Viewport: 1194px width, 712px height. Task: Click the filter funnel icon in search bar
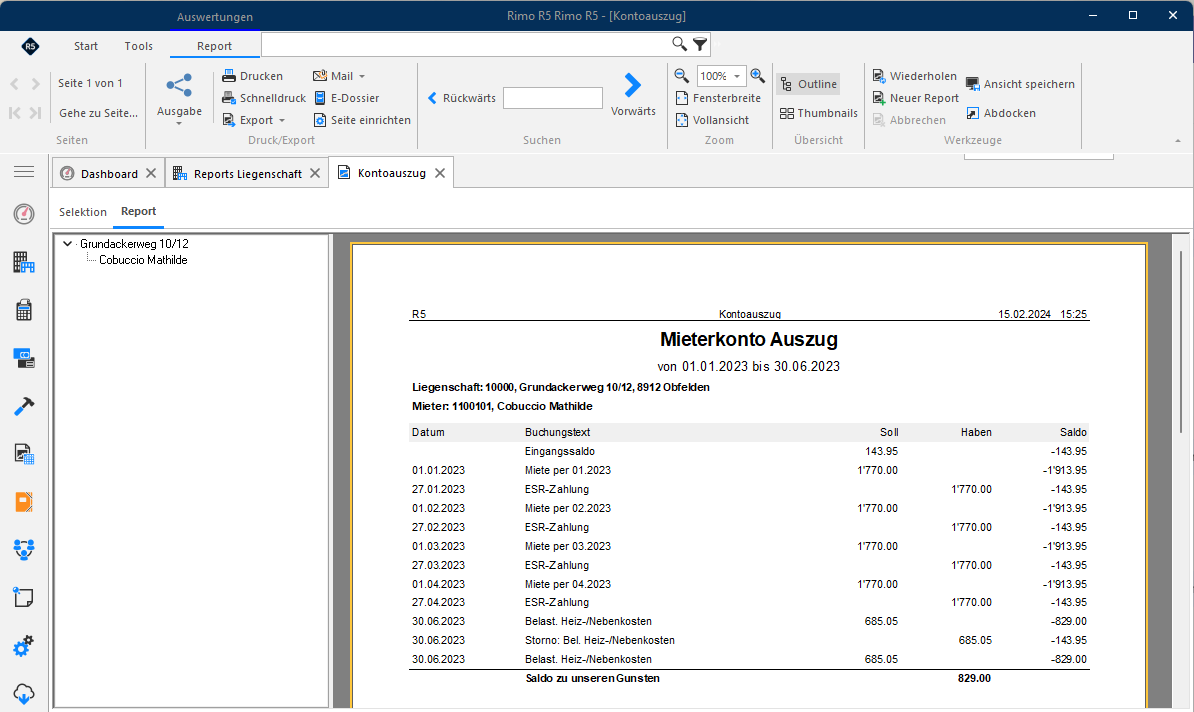pyautogui.click(x=700, y=44)
